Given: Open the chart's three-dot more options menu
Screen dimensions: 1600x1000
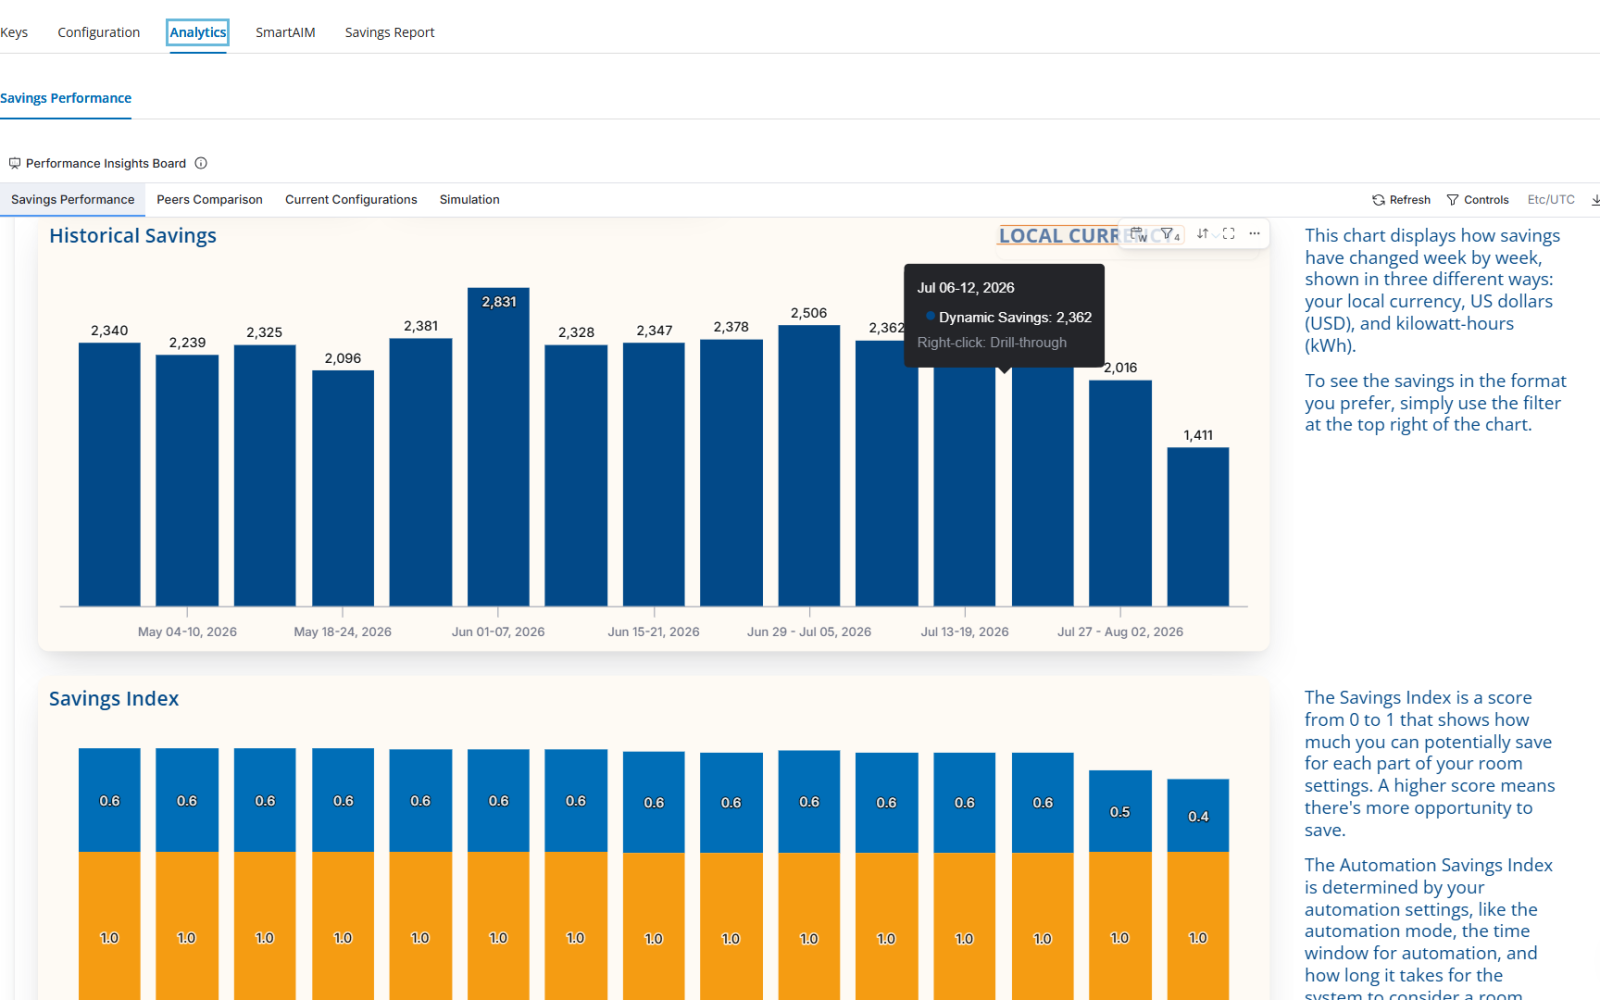Looking at the screenshot, I should coord(1254,233).
